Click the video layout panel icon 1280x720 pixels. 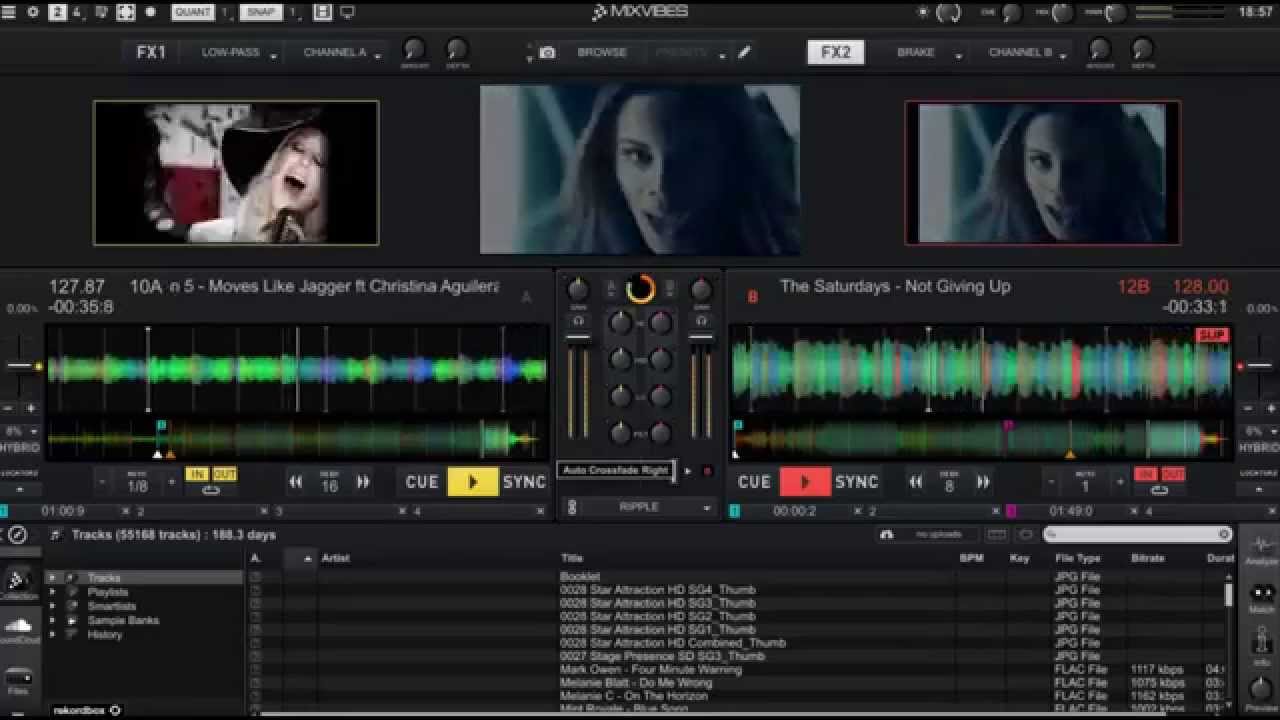pos(322,12)
